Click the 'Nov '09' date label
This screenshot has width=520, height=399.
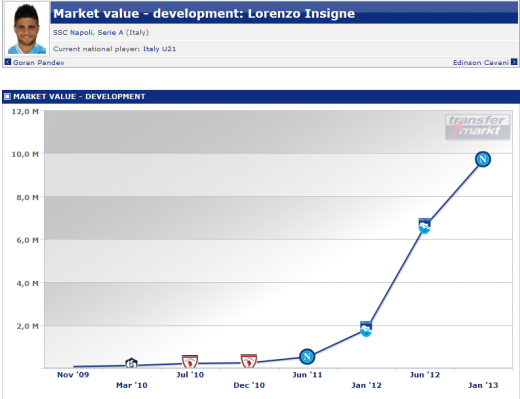73,375
